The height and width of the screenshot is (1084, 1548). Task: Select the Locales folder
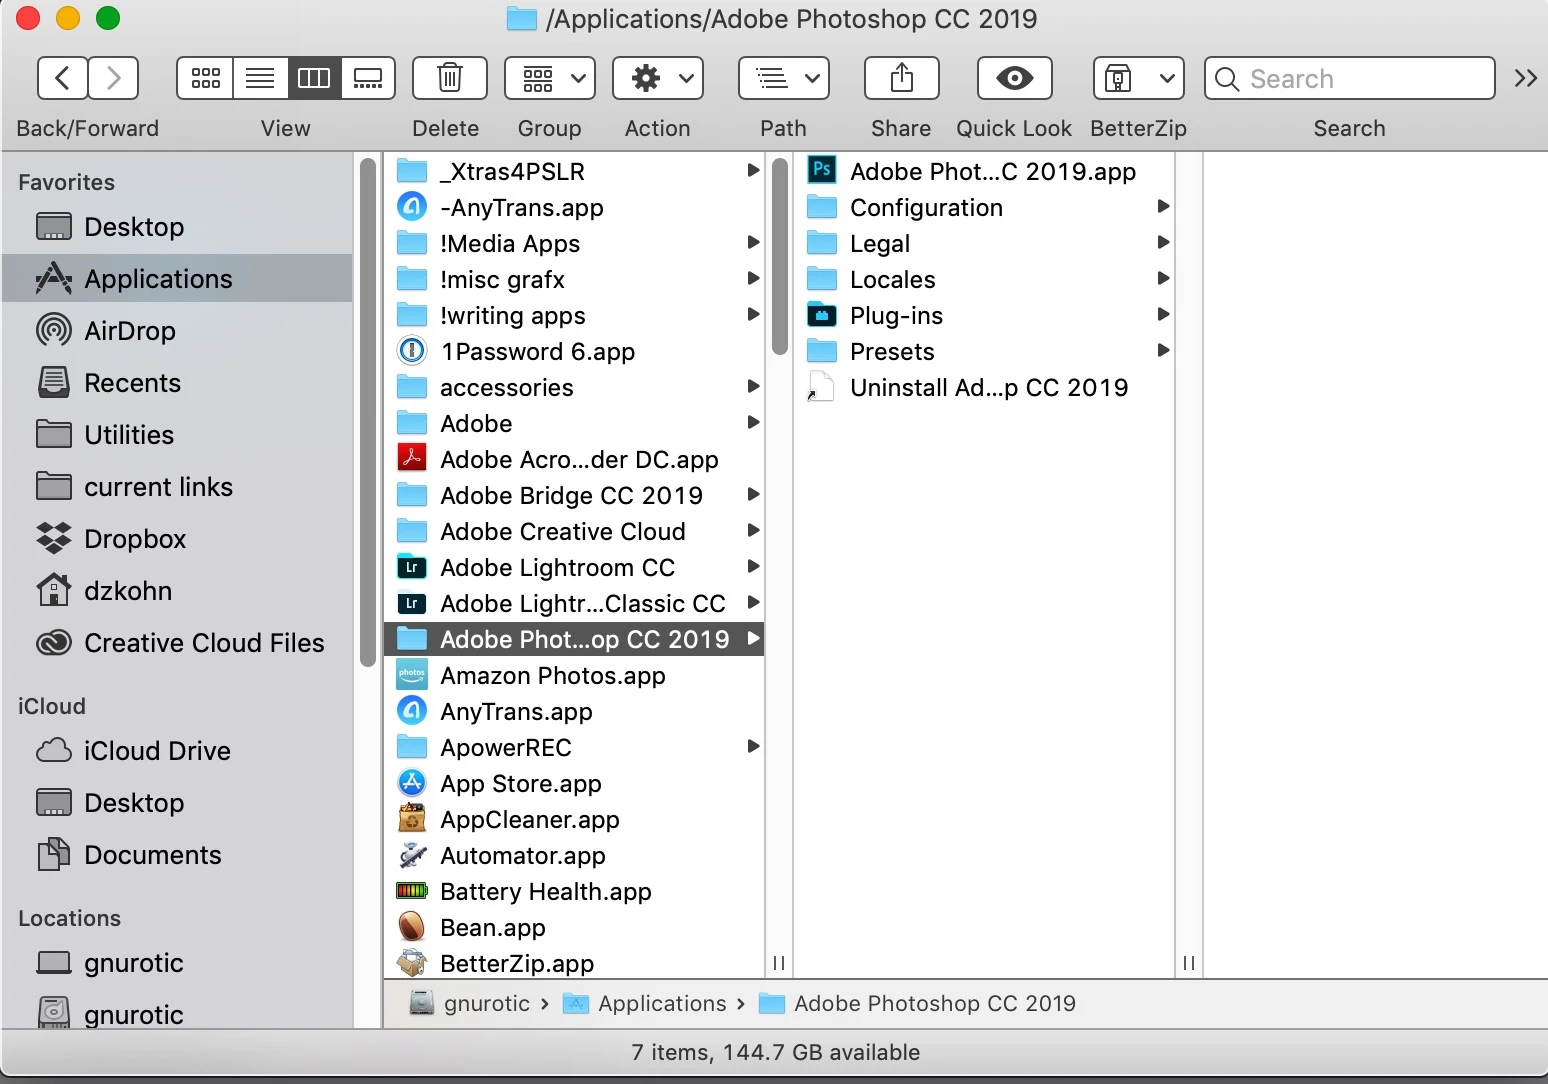click(984, 280)
